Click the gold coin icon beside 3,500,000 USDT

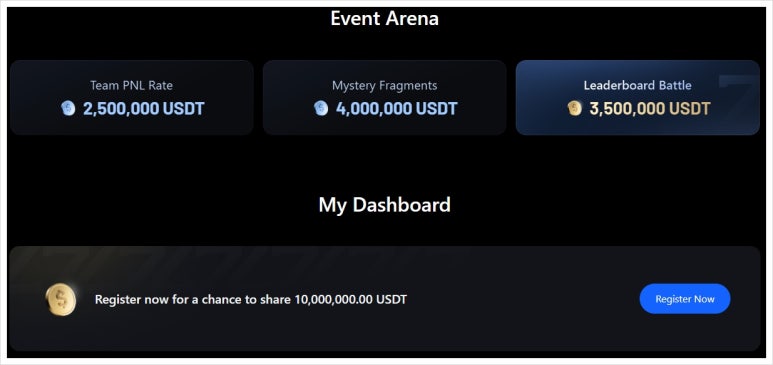coord(574,108)
